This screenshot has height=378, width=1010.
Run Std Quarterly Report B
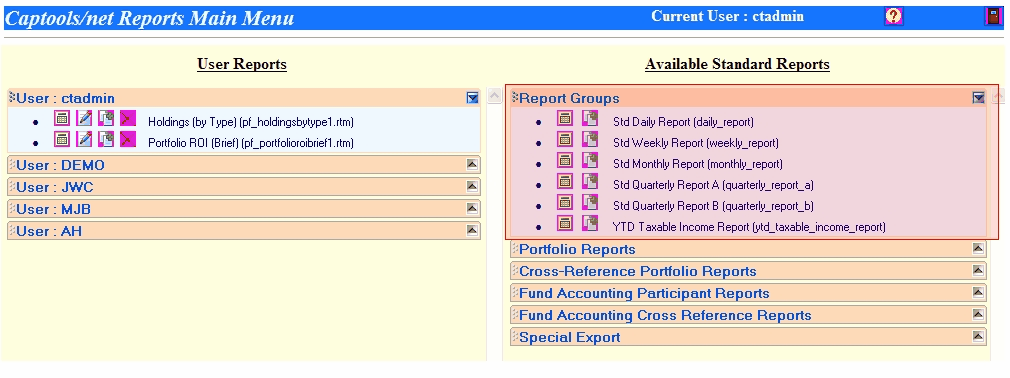pyautogui.click(x=565, y=202)
